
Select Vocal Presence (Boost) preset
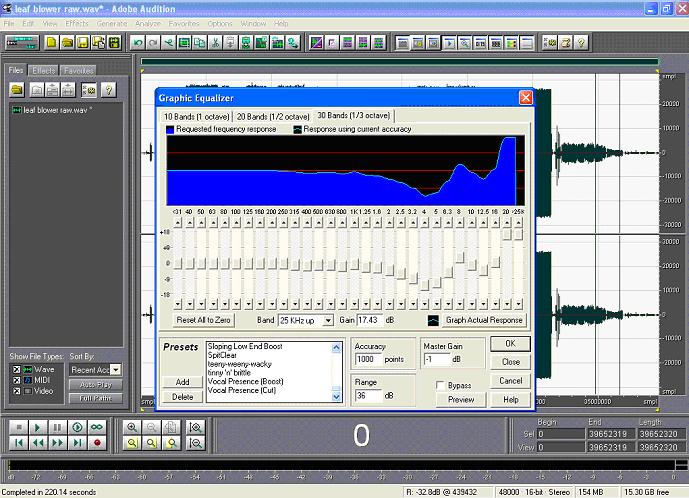click(245, 382)
